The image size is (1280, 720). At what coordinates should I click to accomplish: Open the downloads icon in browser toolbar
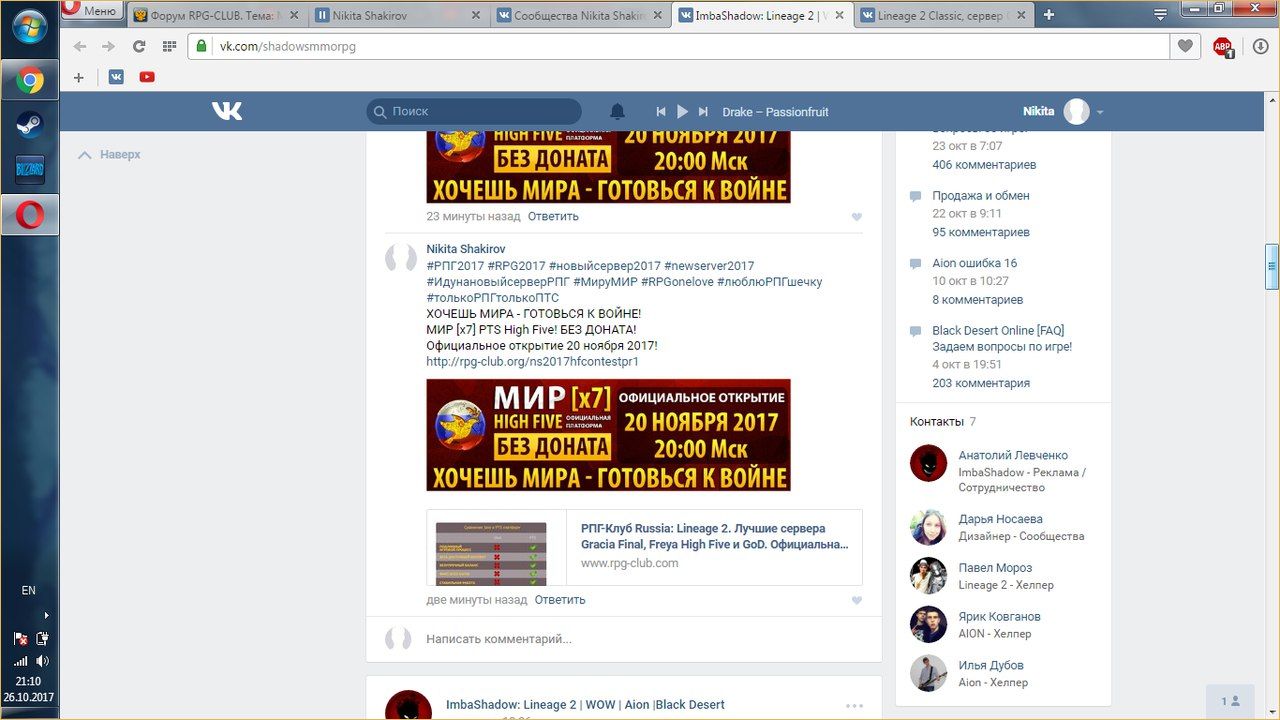click(x=1260, y=46)
